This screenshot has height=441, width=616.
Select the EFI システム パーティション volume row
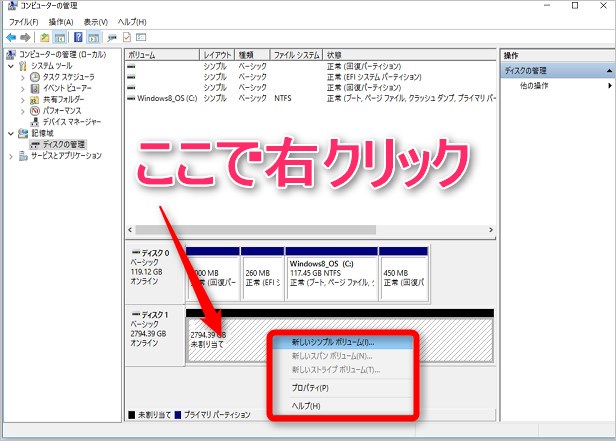click(x=311, y=77)
